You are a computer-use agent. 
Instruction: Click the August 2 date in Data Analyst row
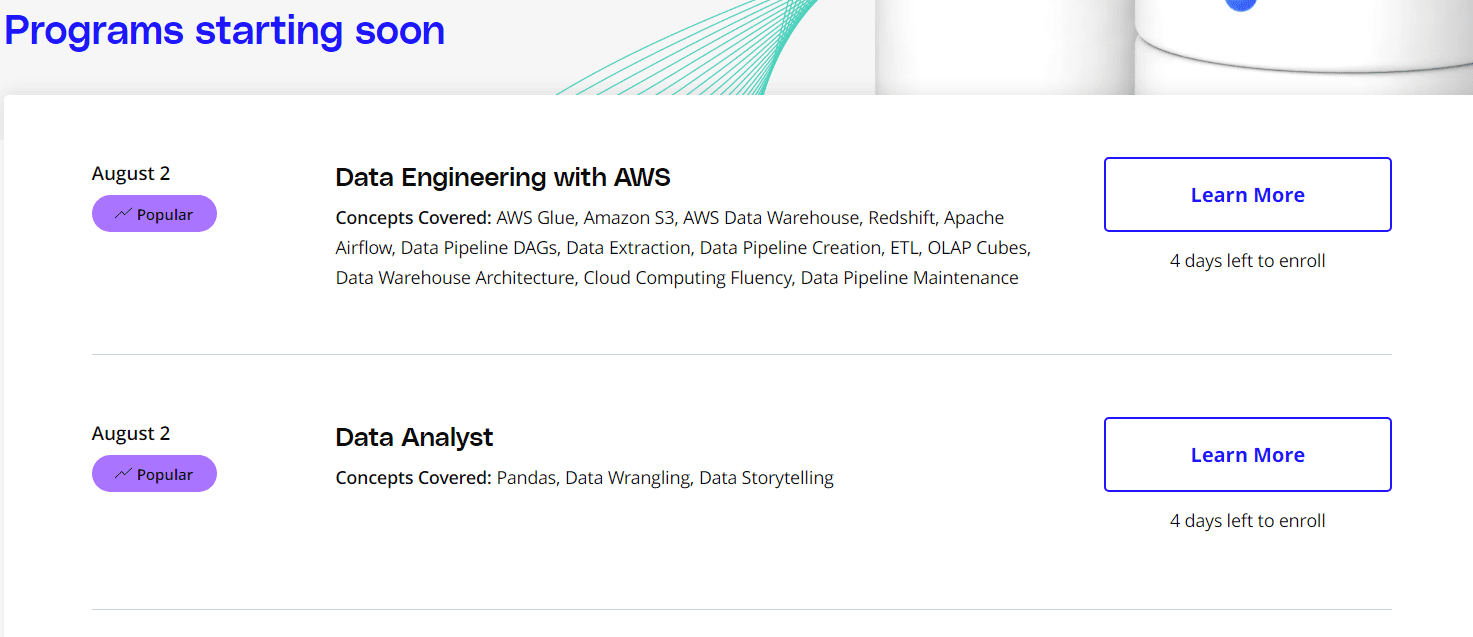[x=131, y=434]
